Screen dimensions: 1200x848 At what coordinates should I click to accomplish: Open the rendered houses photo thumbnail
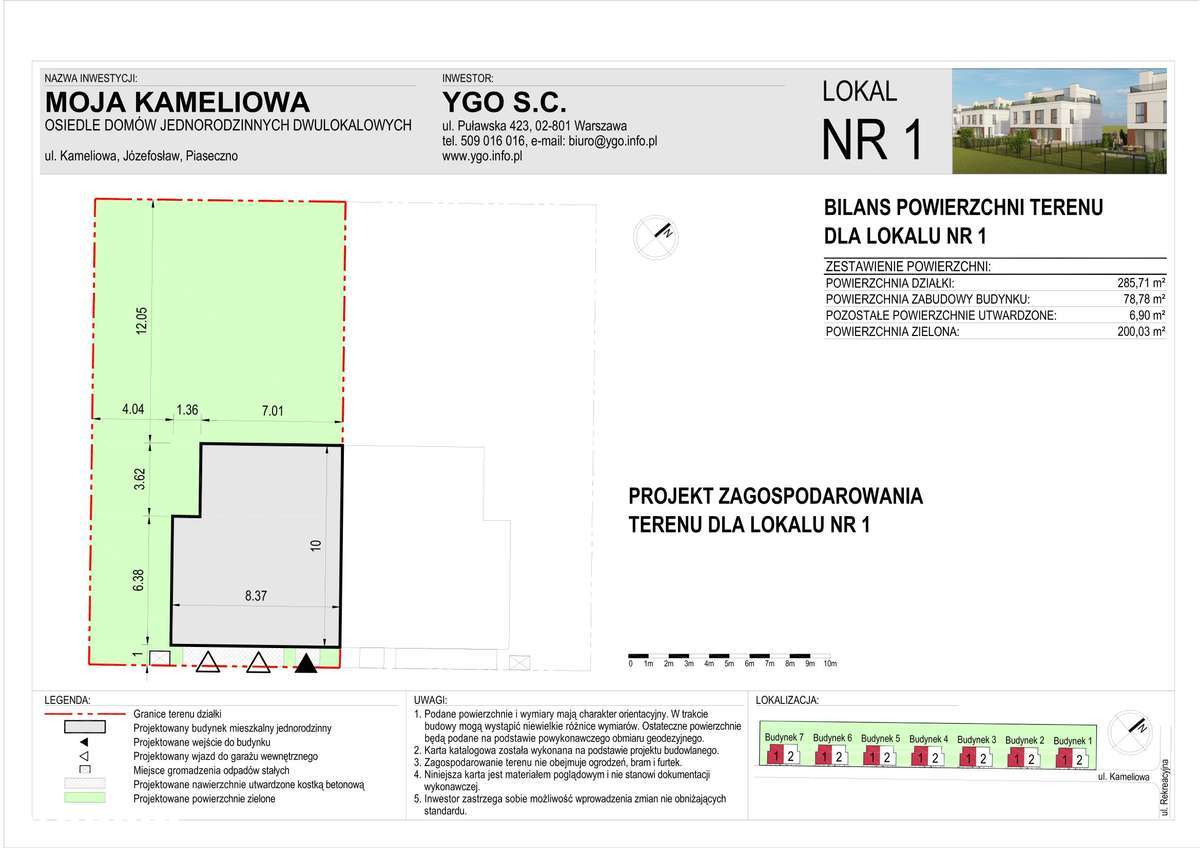point(1059,121)
